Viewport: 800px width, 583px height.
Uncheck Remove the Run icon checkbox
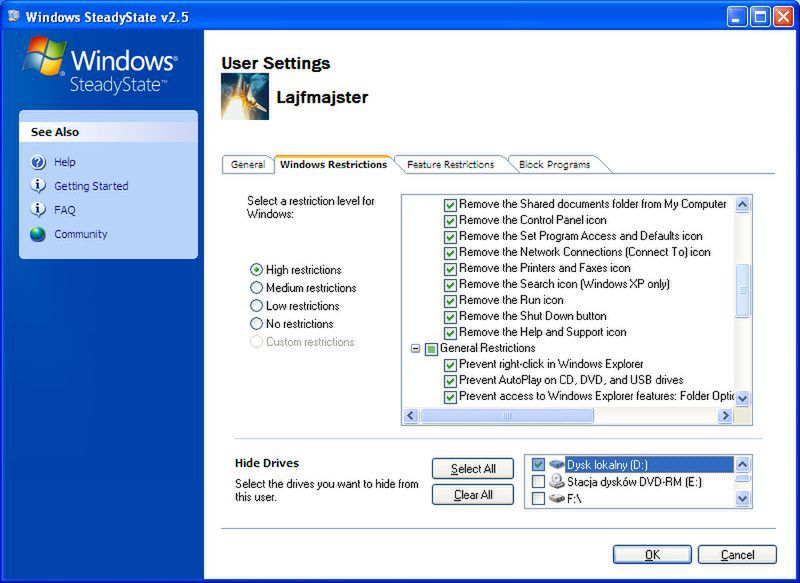point(450,301)
